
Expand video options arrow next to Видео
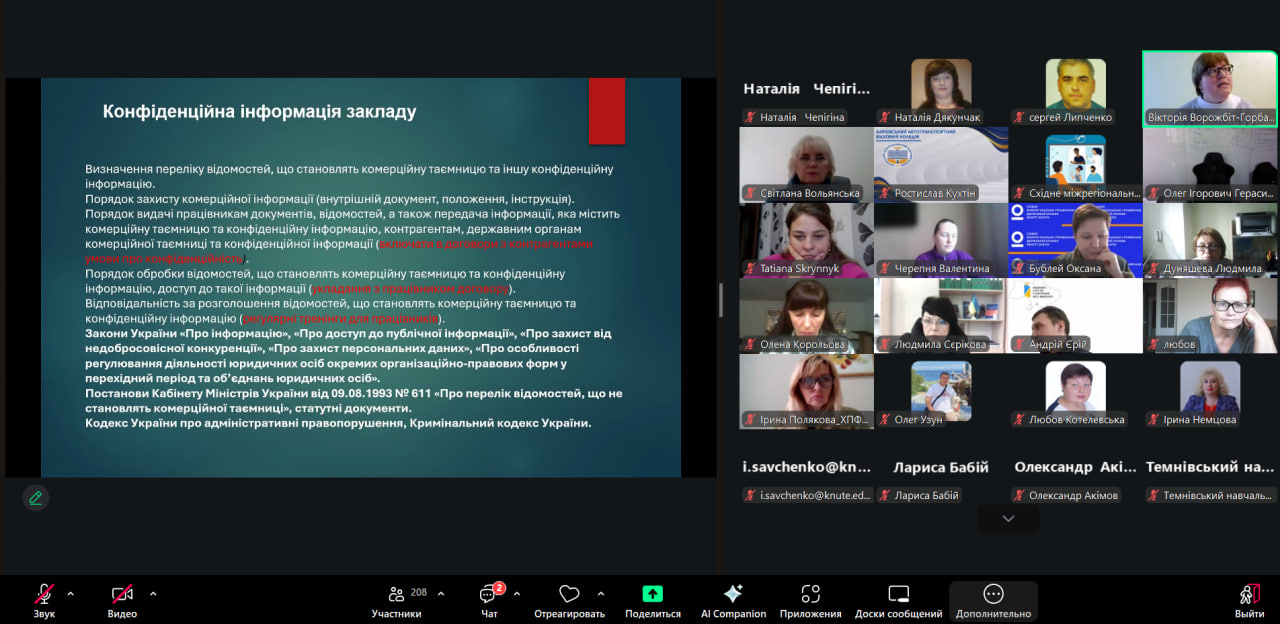(x=153, y=593)
